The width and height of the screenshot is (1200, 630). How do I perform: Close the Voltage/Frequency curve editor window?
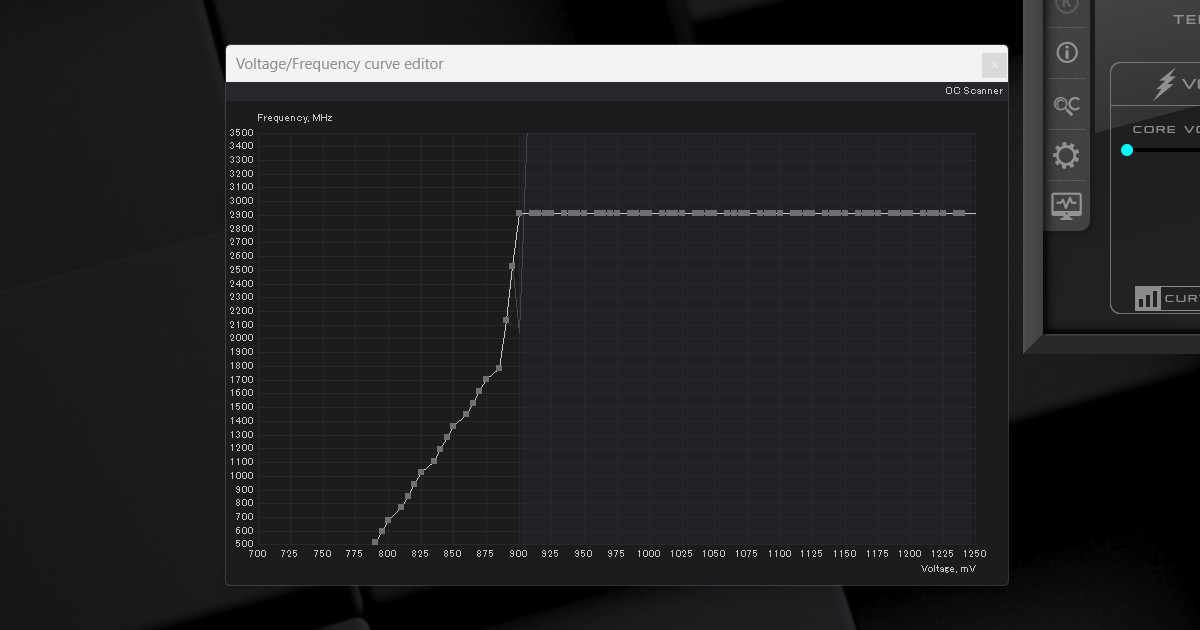point(994,64)
